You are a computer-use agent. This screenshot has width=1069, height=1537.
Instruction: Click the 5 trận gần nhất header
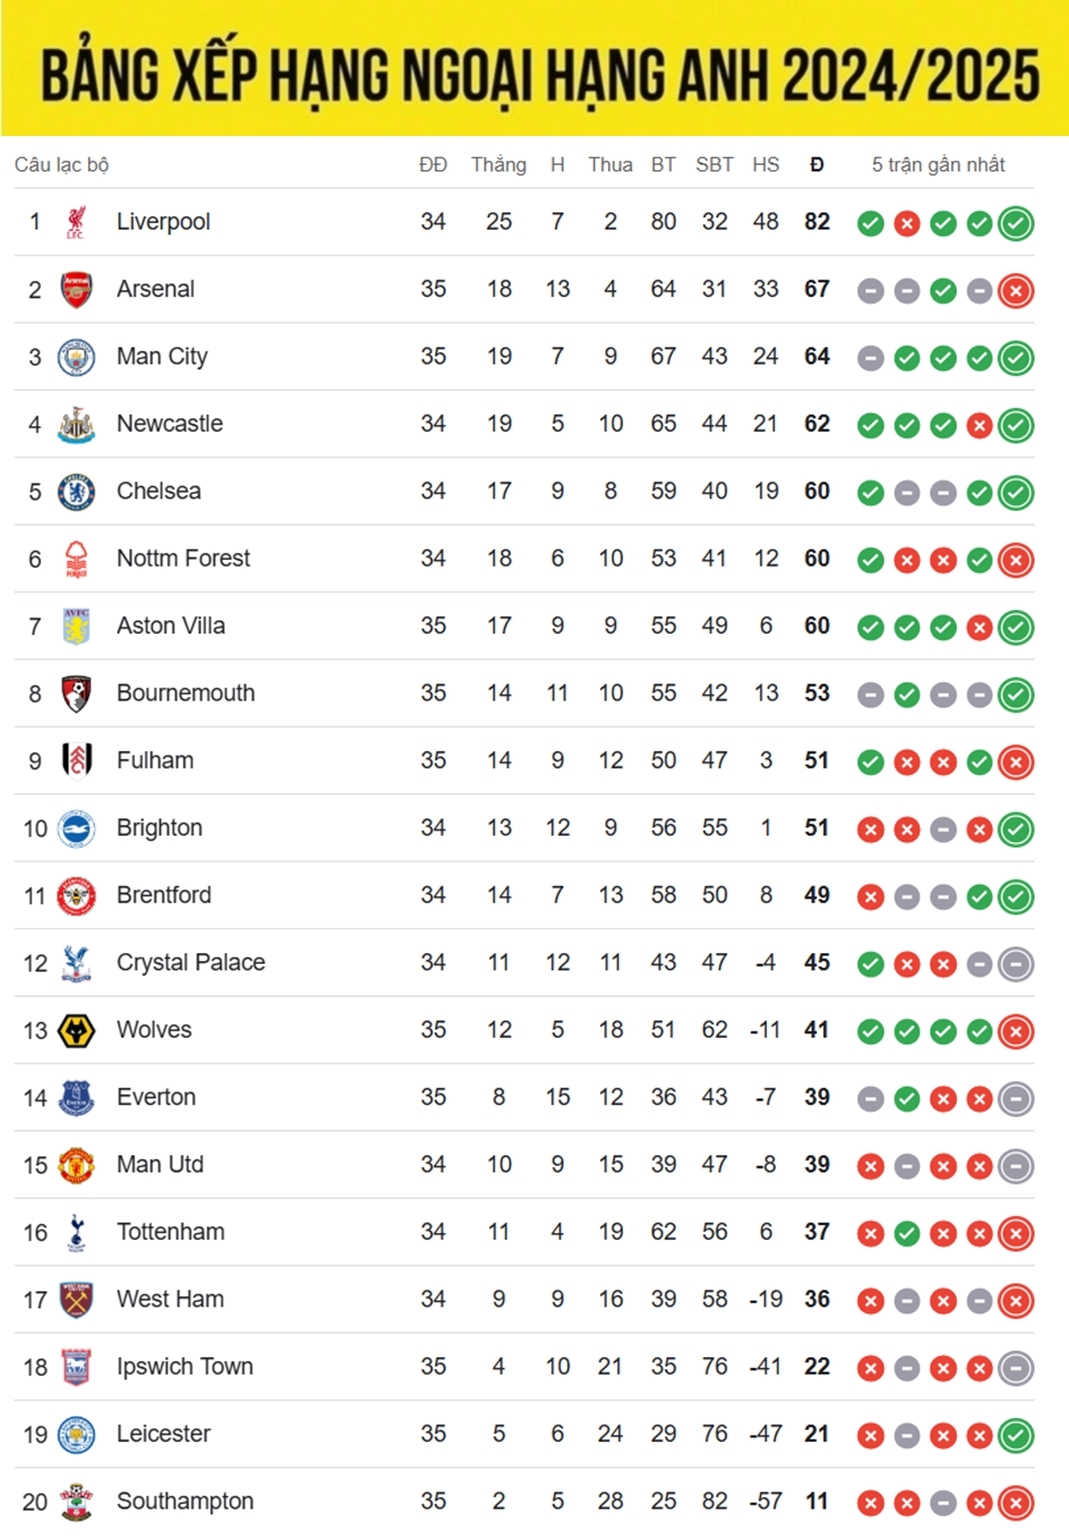coord(938,165)
